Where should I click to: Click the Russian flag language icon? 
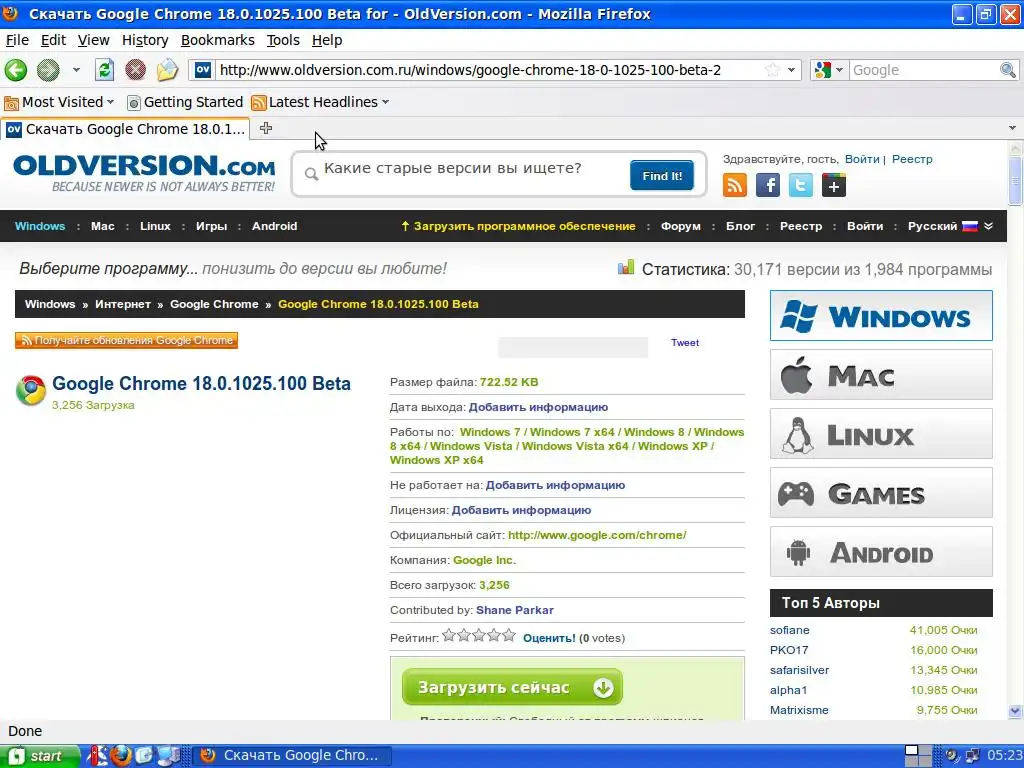coord(970,226)
